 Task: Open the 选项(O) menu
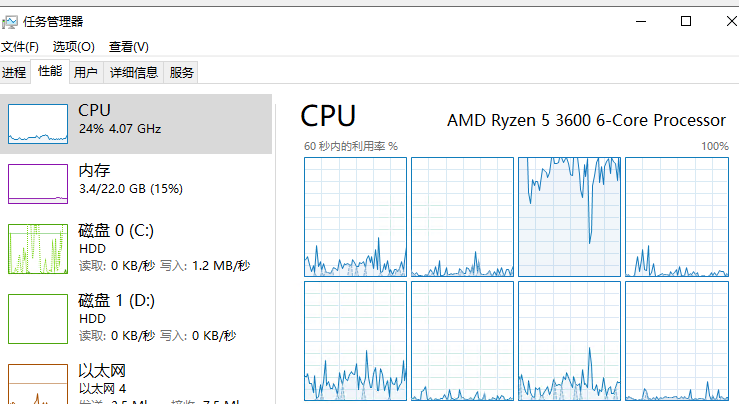click(74, 47)
